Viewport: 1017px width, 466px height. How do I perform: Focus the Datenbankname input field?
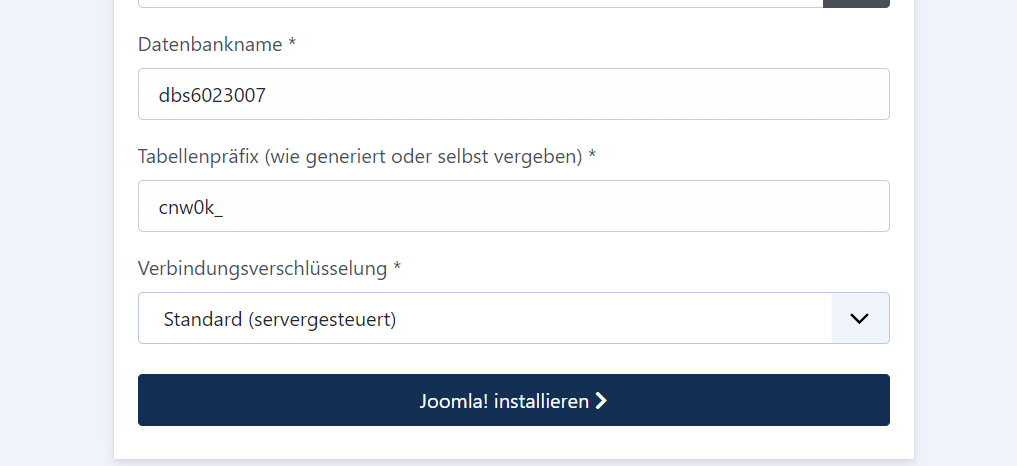click(x=514, y=94)
